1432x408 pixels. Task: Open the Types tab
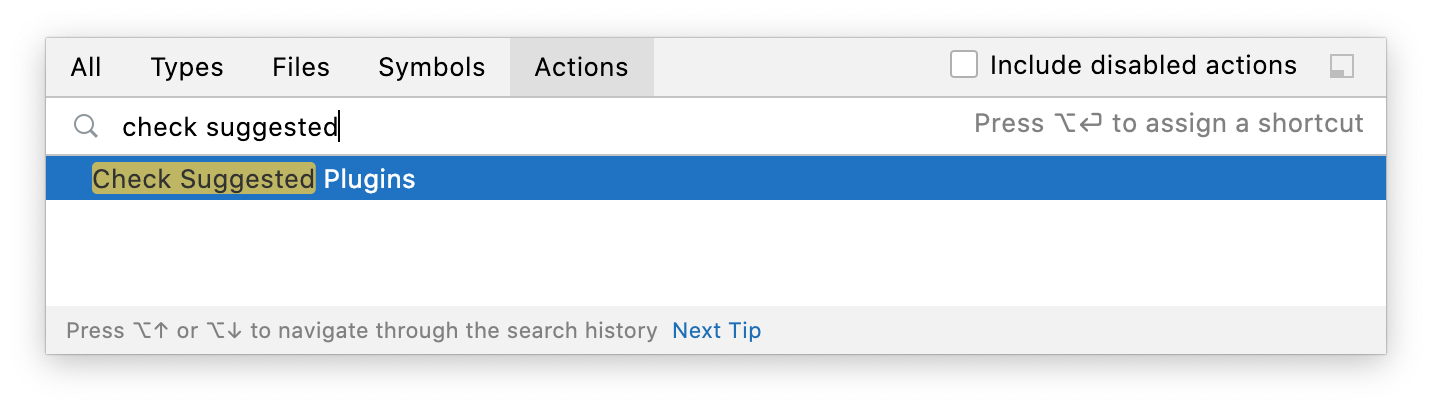(187, 67)
